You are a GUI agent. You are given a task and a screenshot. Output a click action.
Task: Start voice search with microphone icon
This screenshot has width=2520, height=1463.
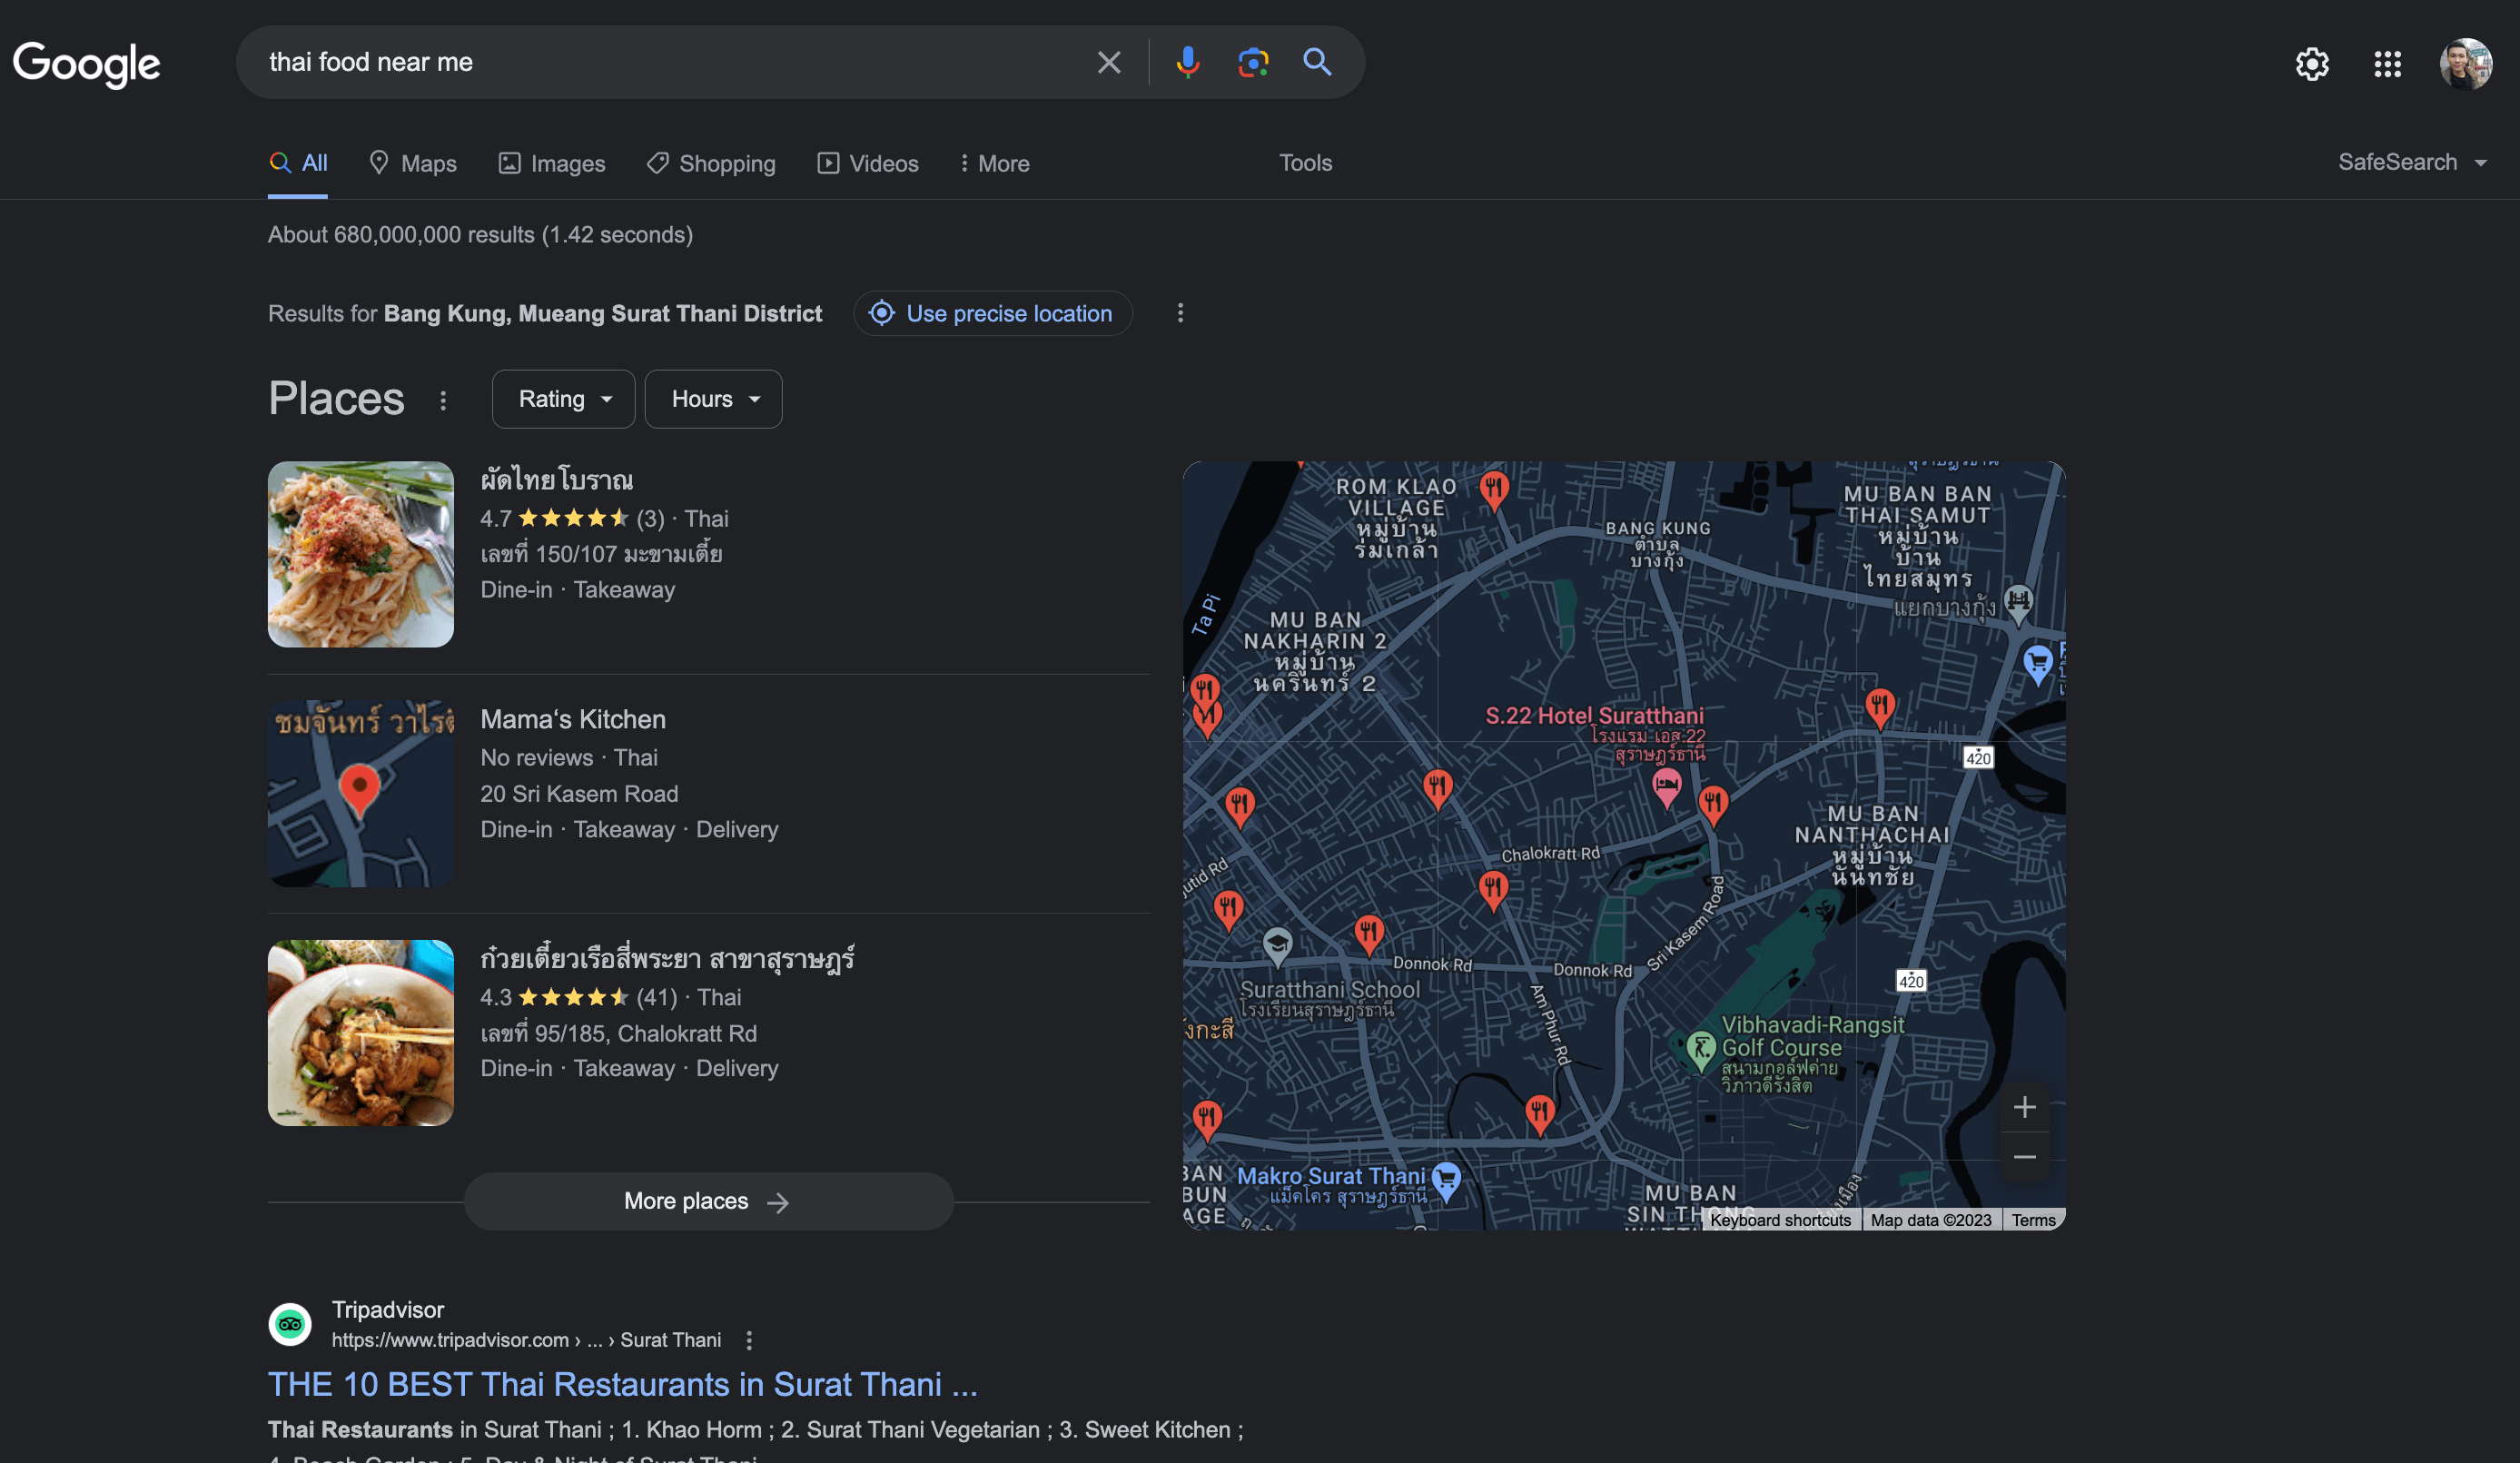[1187, 62]
